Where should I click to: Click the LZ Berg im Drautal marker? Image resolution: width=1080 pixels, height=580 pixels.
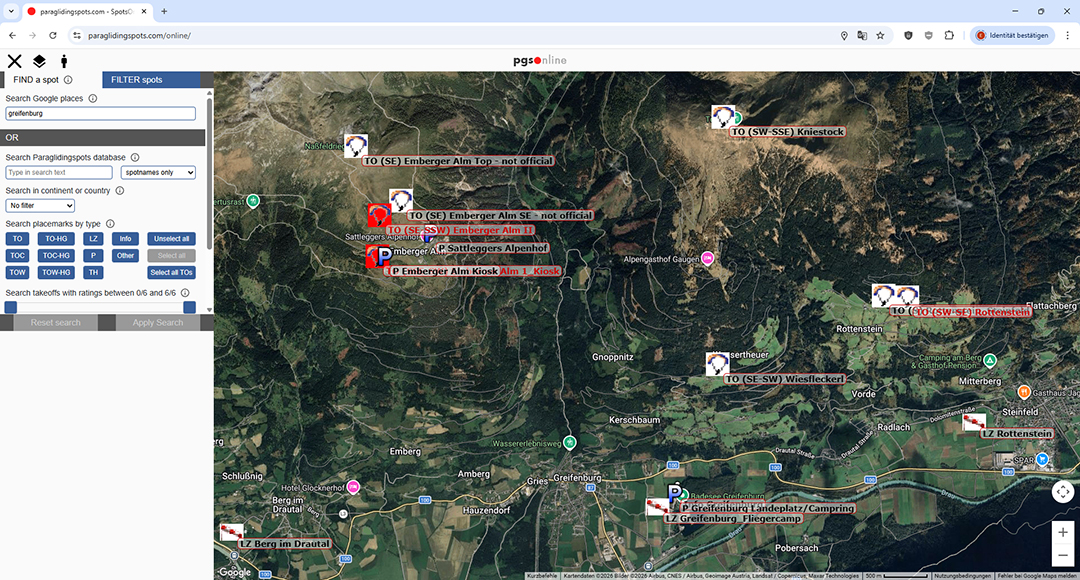[x=231, y=533]
